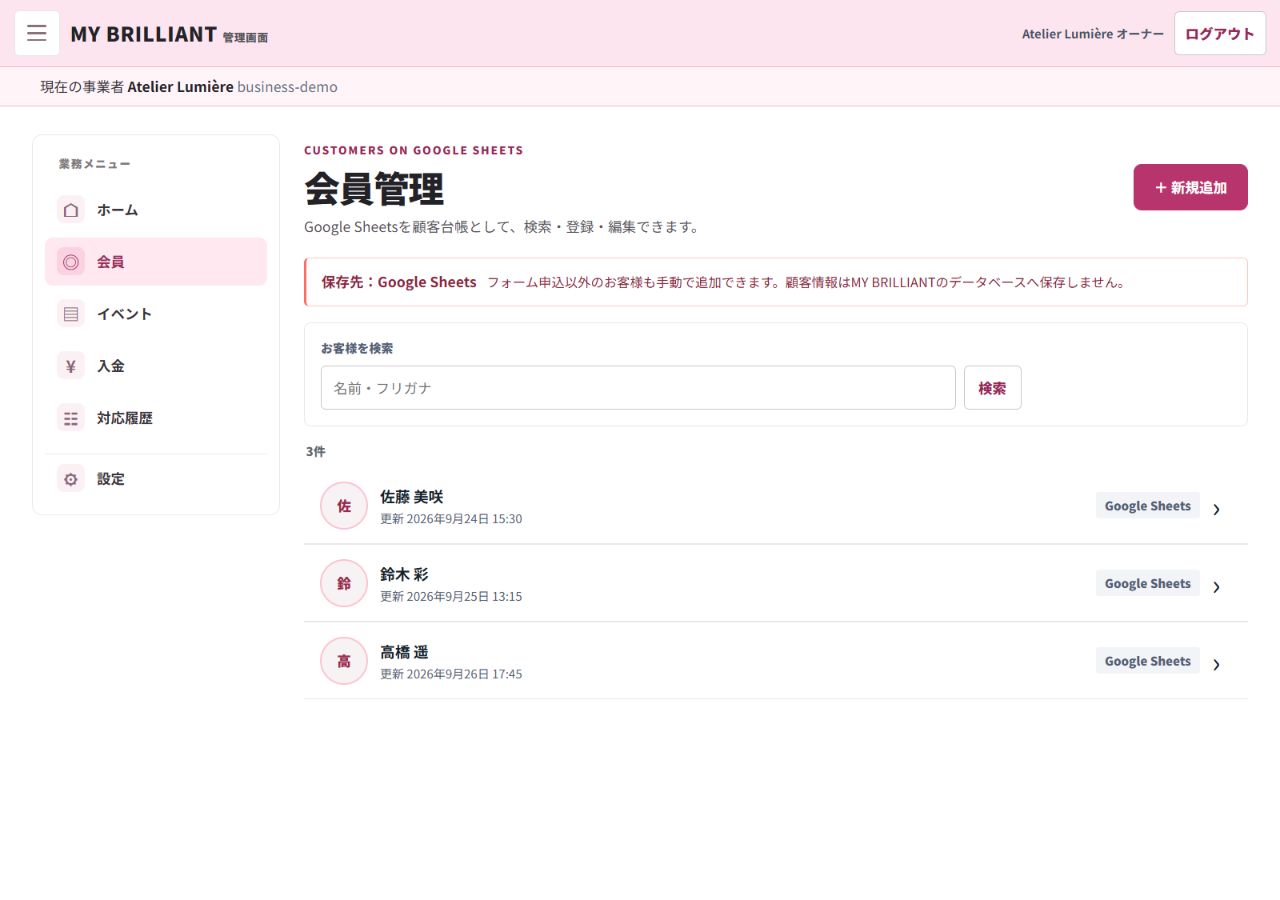Click the 3件 result count
This screenshot has height=900, width=1280.
click(315, 452)
